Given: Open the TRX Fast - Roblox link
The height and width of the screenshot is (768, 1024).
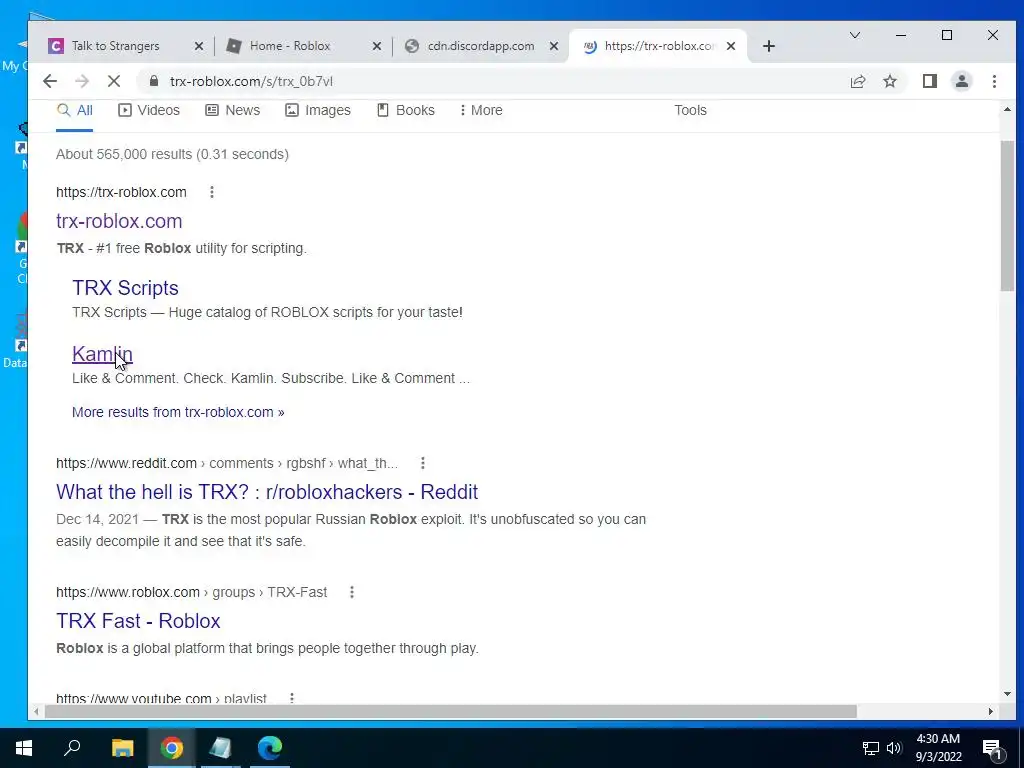Looking at the screenshot, I should click(x=138, y=620).
